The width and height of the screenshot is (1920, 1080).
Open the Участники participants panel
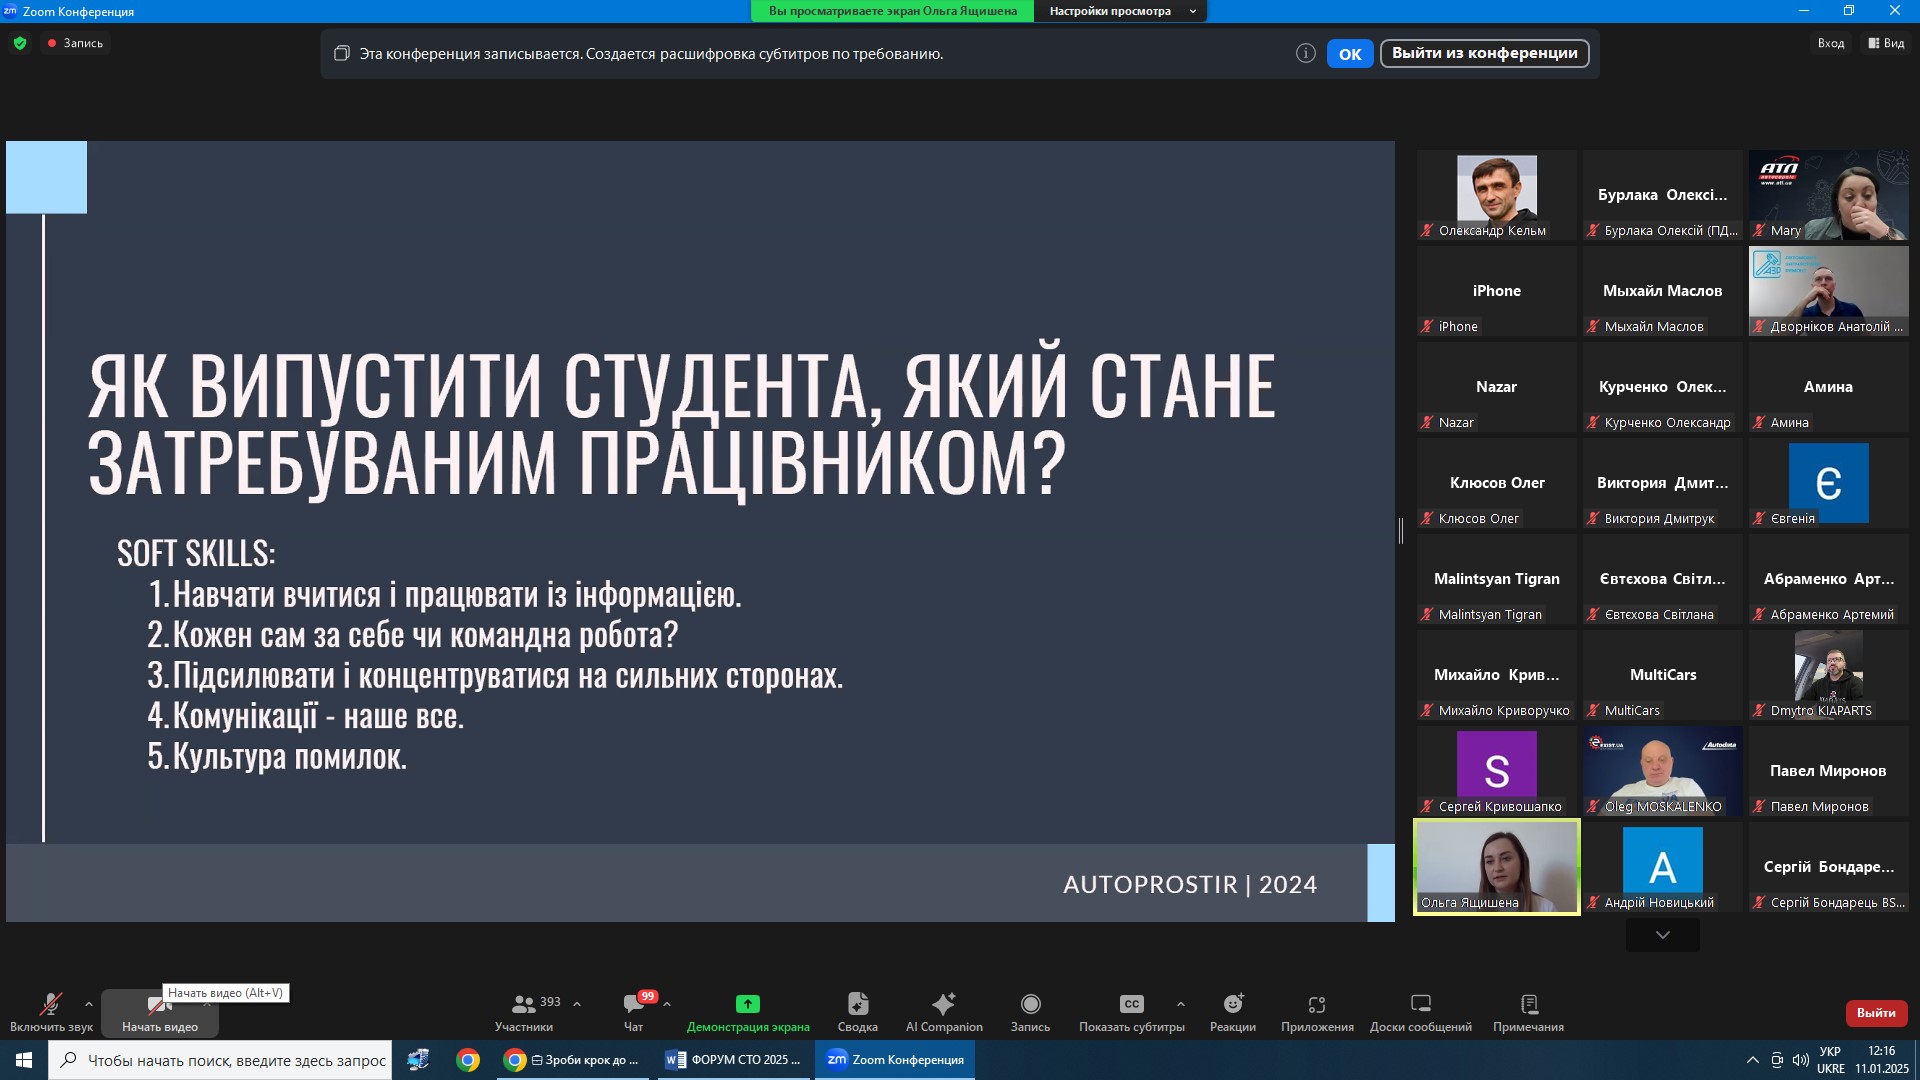pyautogui.click(x=524, y=1012)
